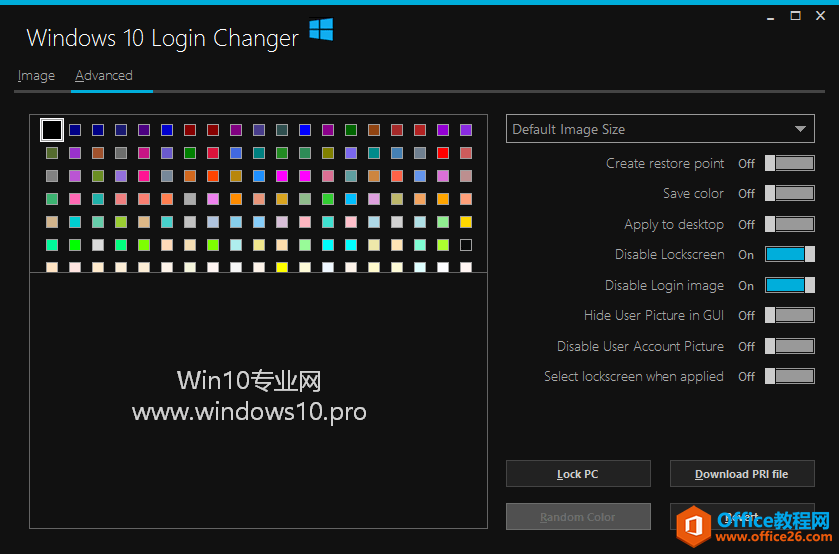Select the indigo swatch in top row
This screenshot has width=839, height=554.
(x=144, y=130)
